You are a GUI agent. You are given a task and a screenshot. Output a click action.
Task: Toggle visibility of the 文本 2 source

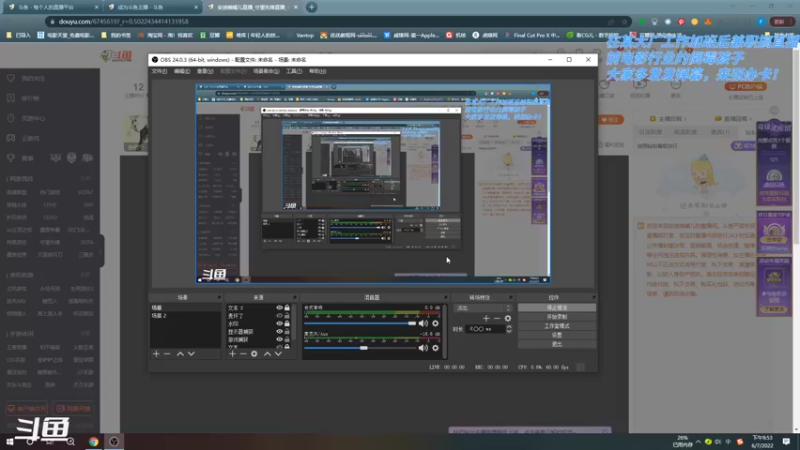pyautogui.click(x=279, y=308)
